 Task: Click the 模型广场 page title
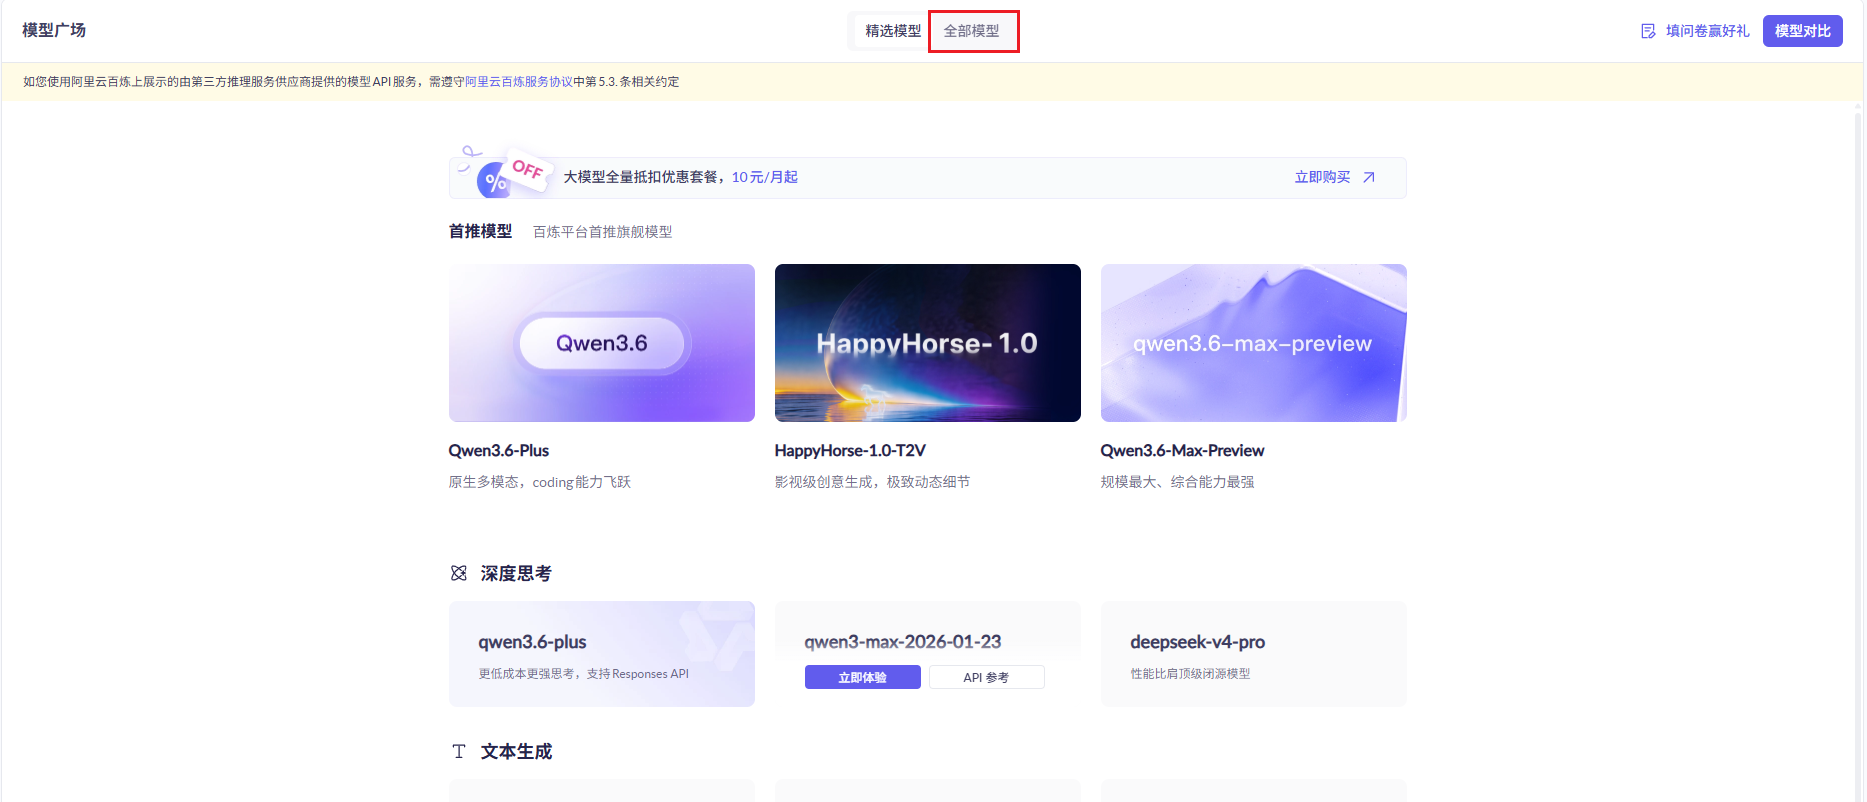coord(54,30)
